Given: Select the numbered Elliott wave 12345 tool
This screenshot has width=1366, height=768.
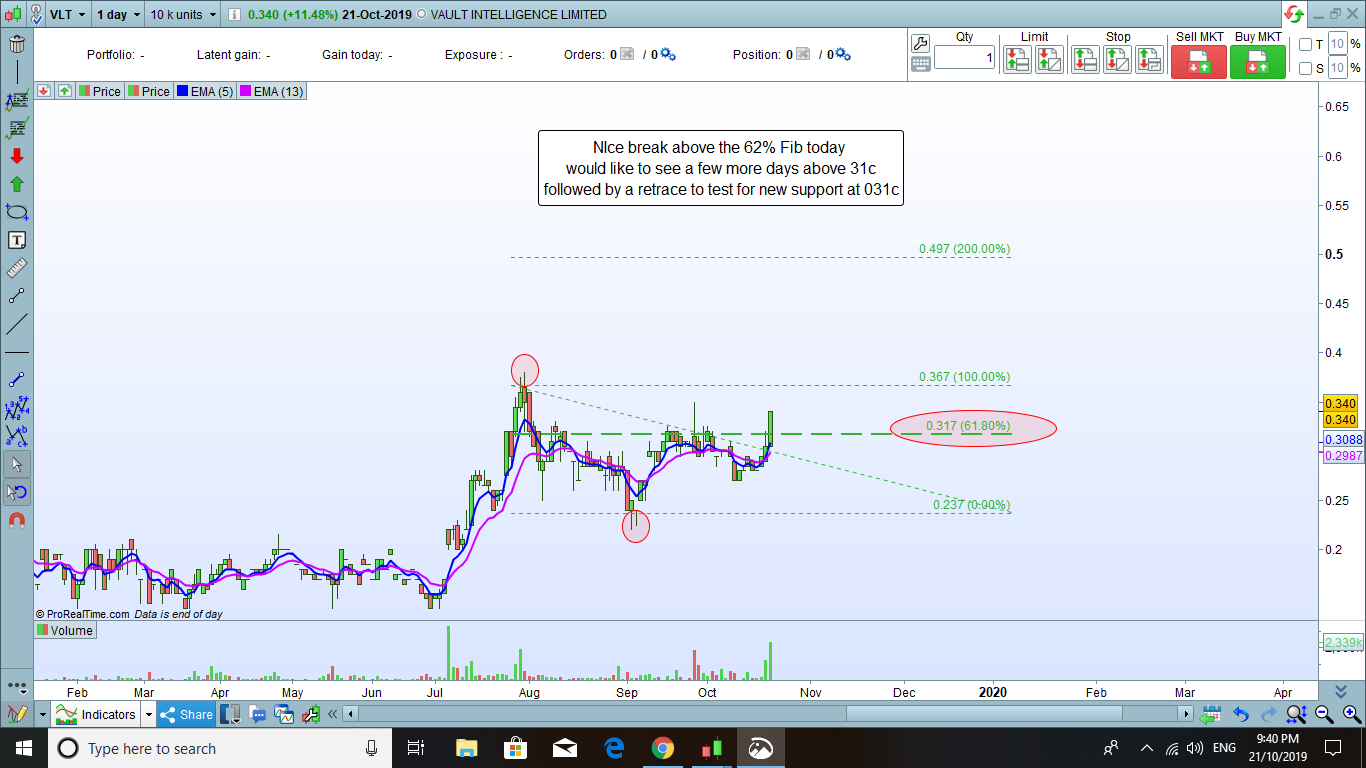Looking at the screenshot, I should [17, 408].
